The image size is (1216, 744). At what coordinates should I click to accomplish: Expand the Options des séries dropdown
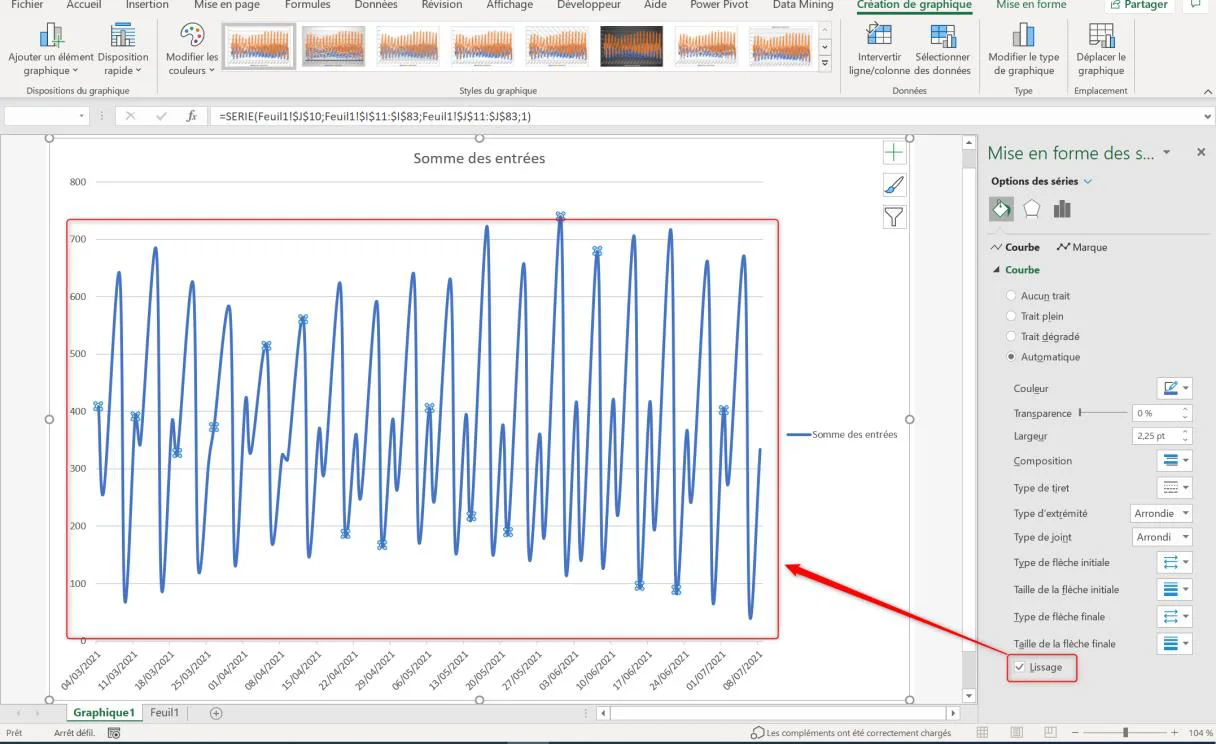pyautogui.click(x=1088, y=182)
